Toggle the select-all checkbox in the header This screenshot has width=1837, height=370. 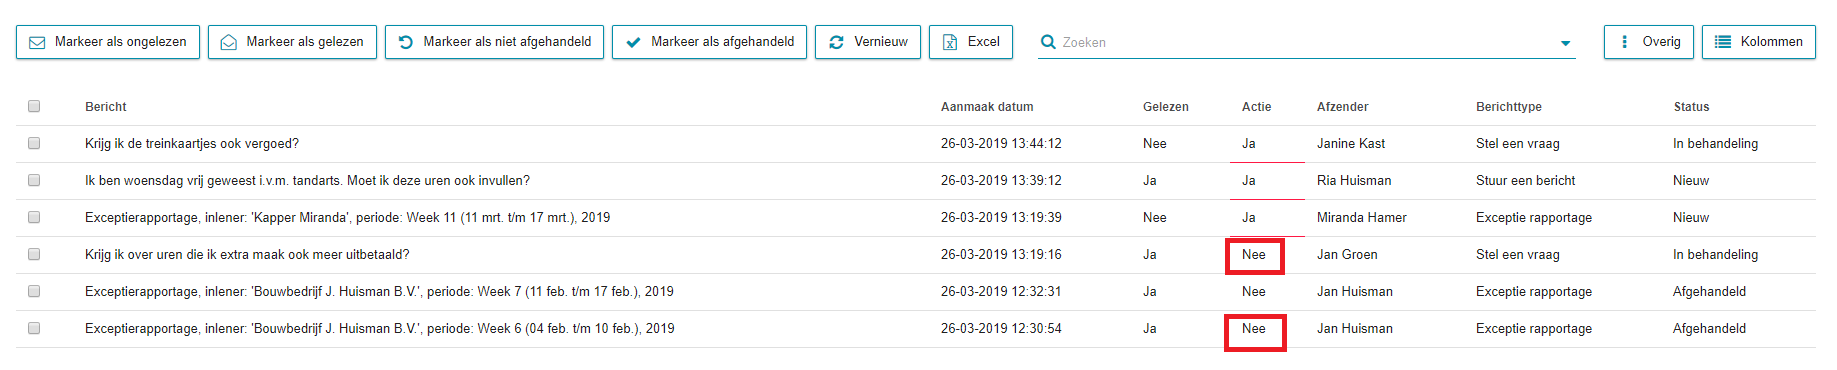tap(34, 106)
